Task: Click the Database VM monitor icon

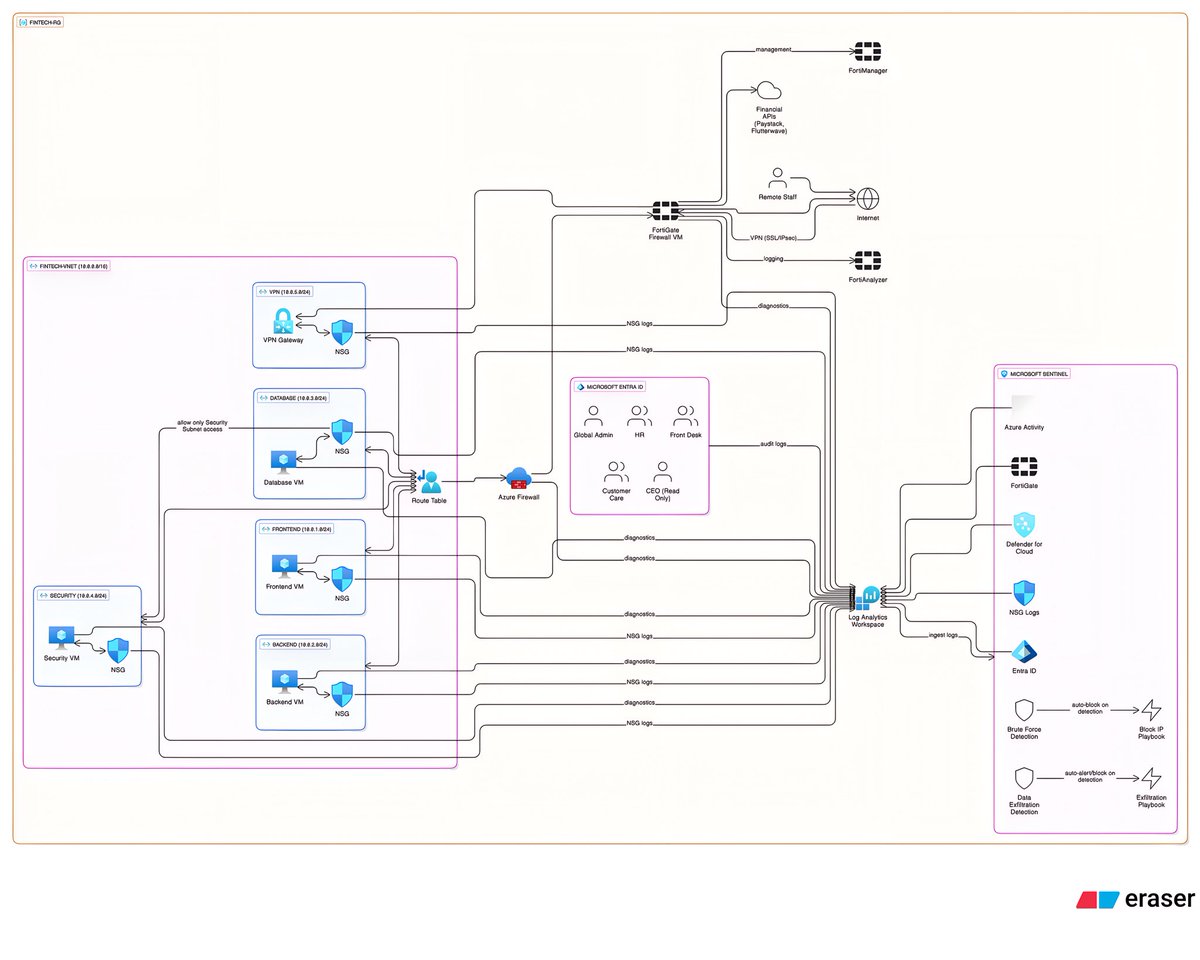Action: pyautogui.click(x=284, y=461)
